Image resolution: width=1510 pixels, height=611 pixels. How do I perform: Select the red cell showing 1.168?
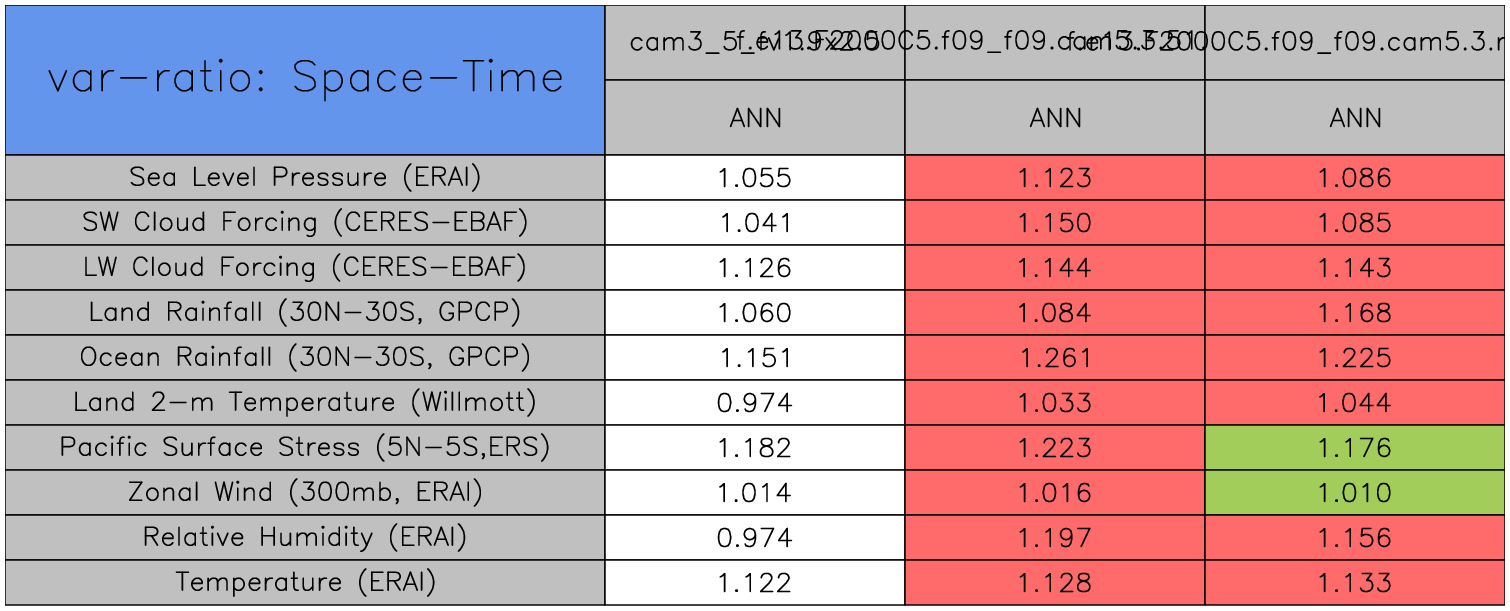pyautogui.click(x=1355, y=313)
